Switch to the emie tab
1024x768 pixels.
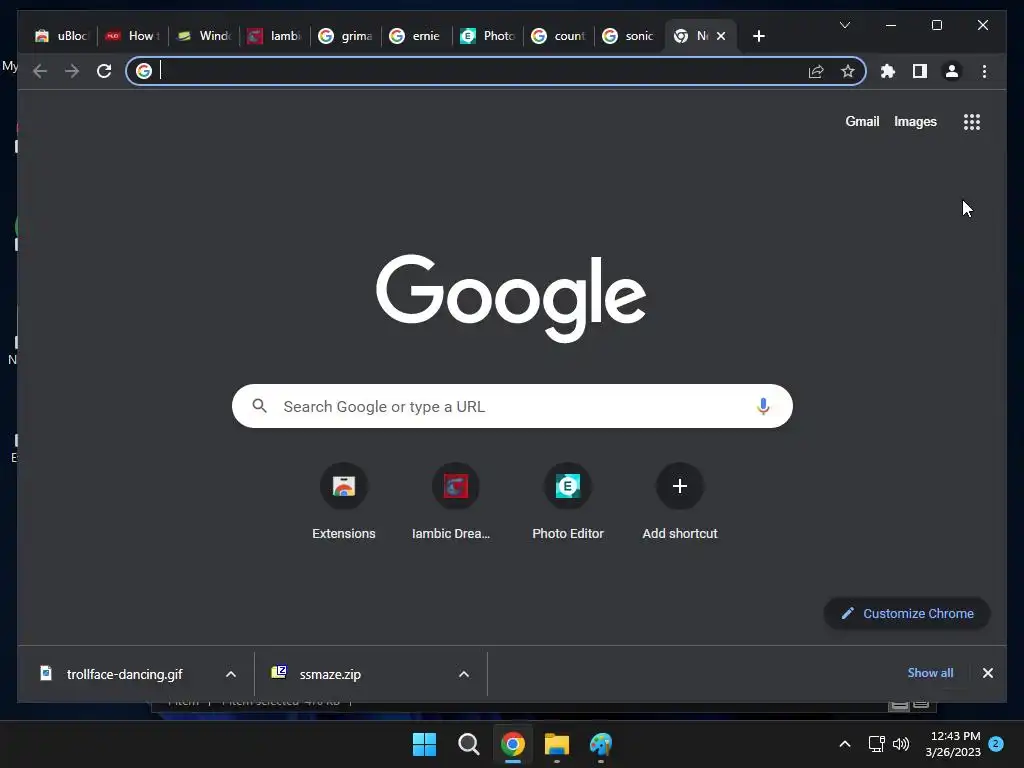coord(417,36)
